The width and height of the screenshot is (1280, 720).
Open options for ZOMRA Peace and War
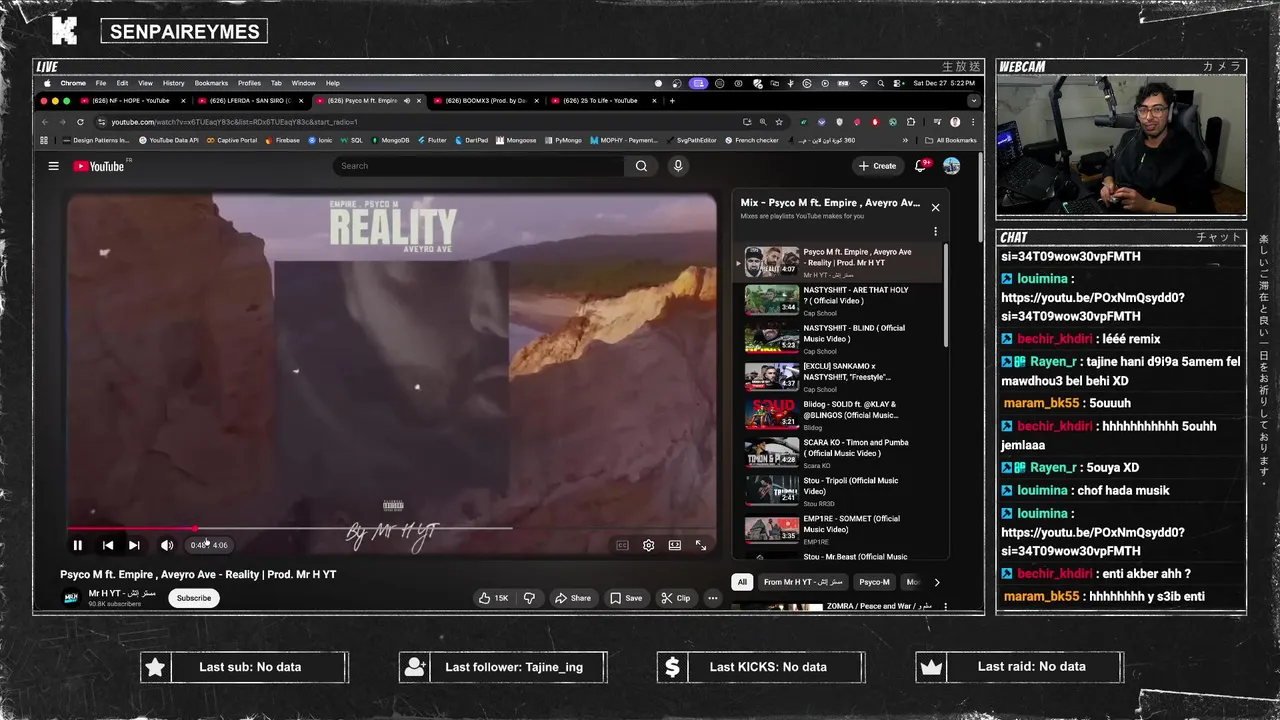coord(945,606)
